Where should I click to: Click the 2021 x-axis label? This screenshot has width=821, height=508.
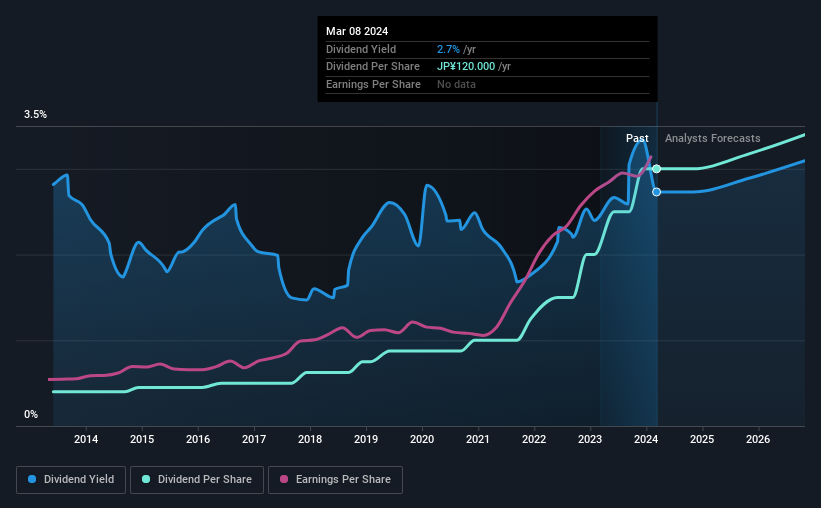[x=478, y=439]
